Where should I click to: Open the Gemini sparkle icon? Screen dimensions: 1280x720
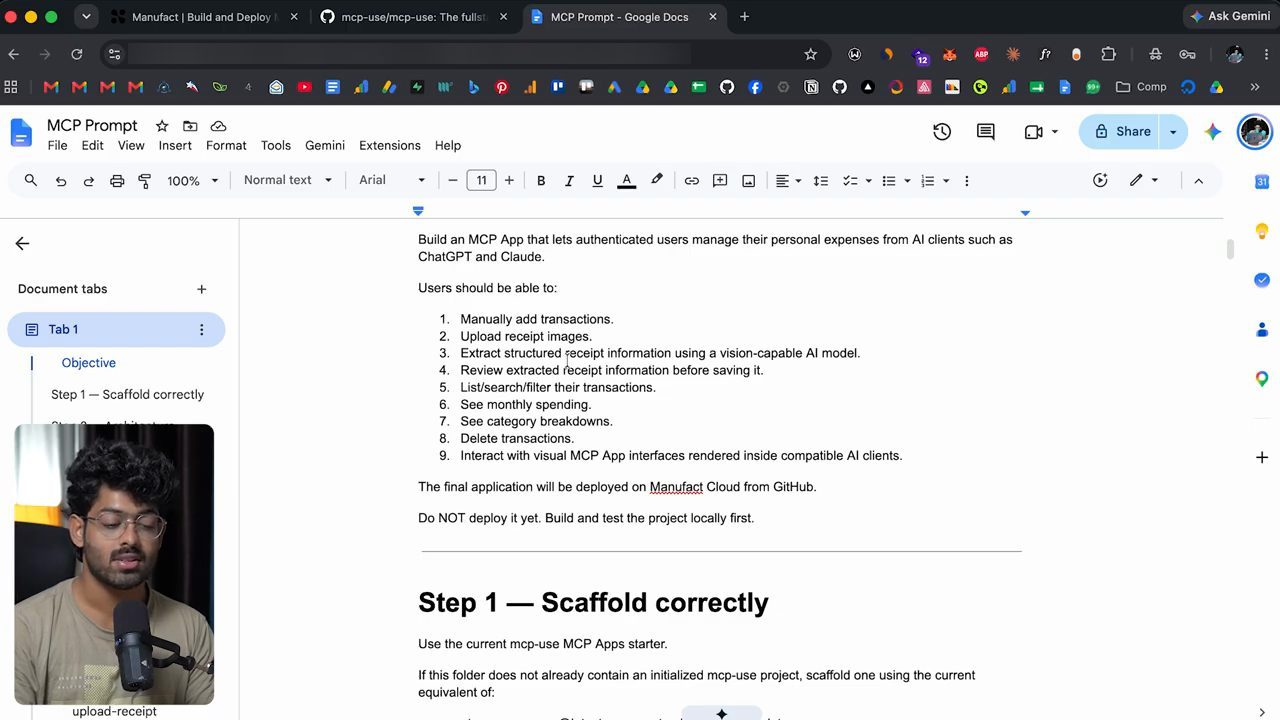1212,132
